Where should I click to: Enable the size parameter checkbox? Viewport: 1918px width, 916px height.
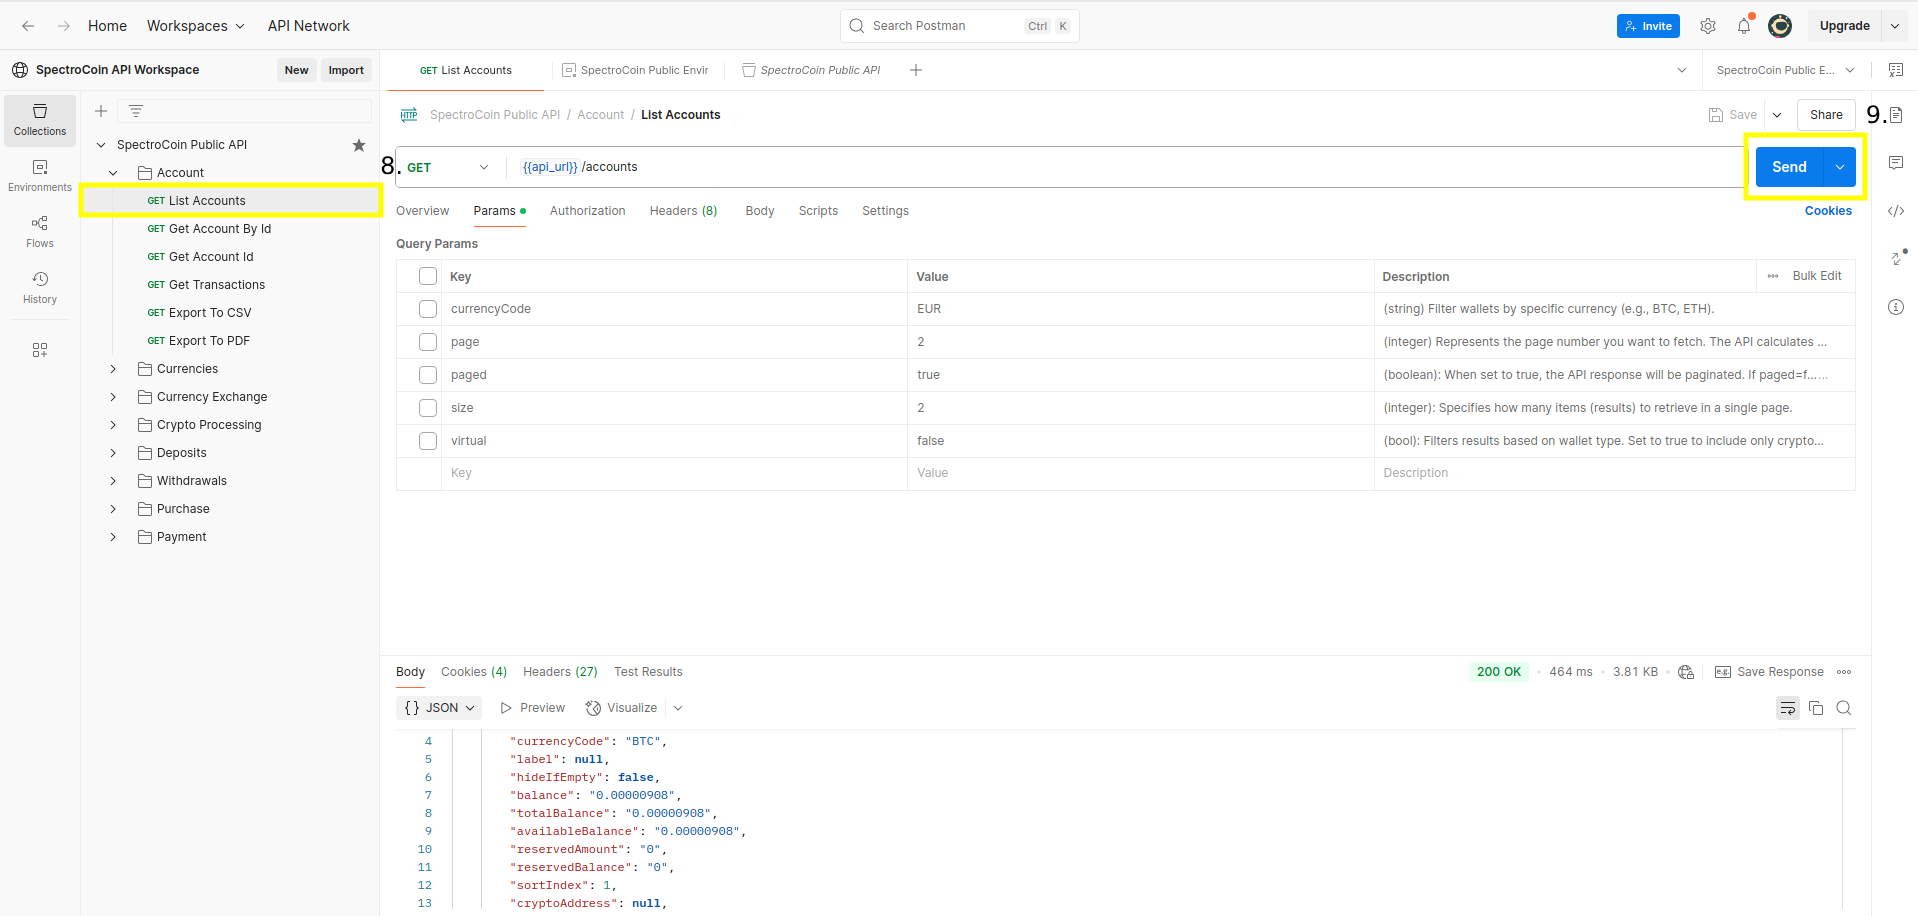428,408
